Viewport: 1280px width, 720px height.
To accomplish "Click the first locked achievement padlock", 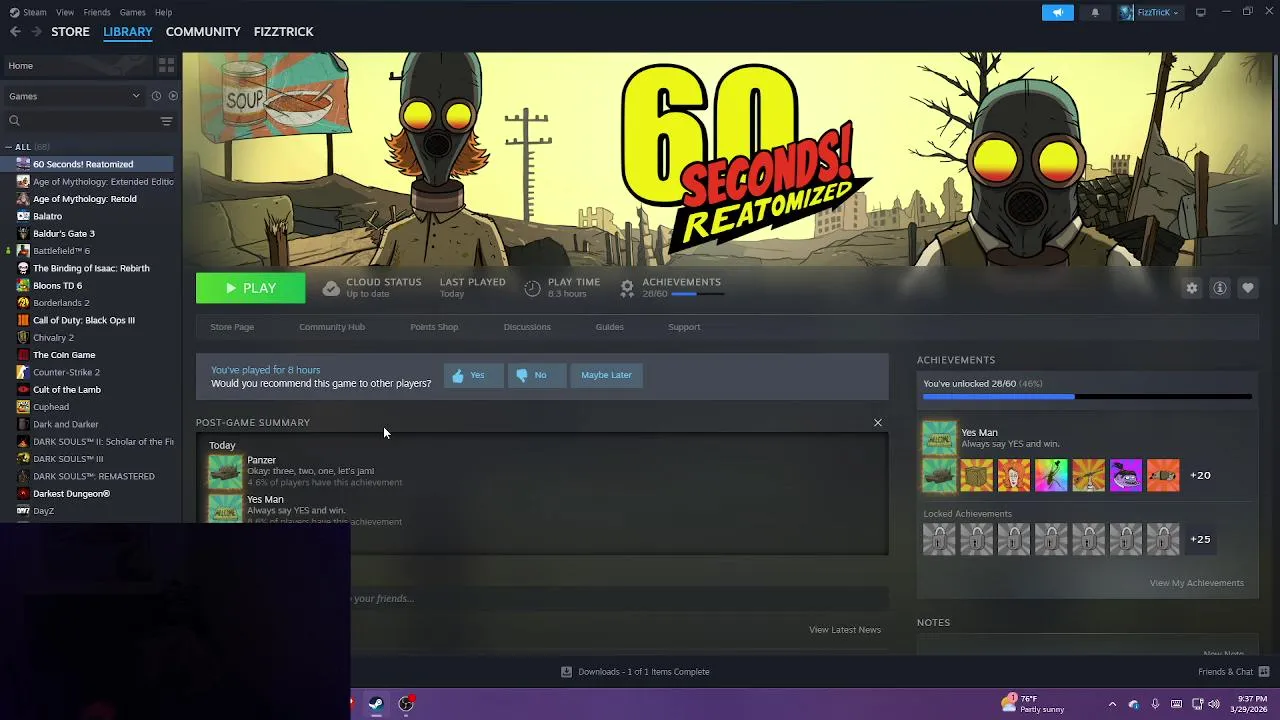I will pyautogui.click(x=939, y=539).
